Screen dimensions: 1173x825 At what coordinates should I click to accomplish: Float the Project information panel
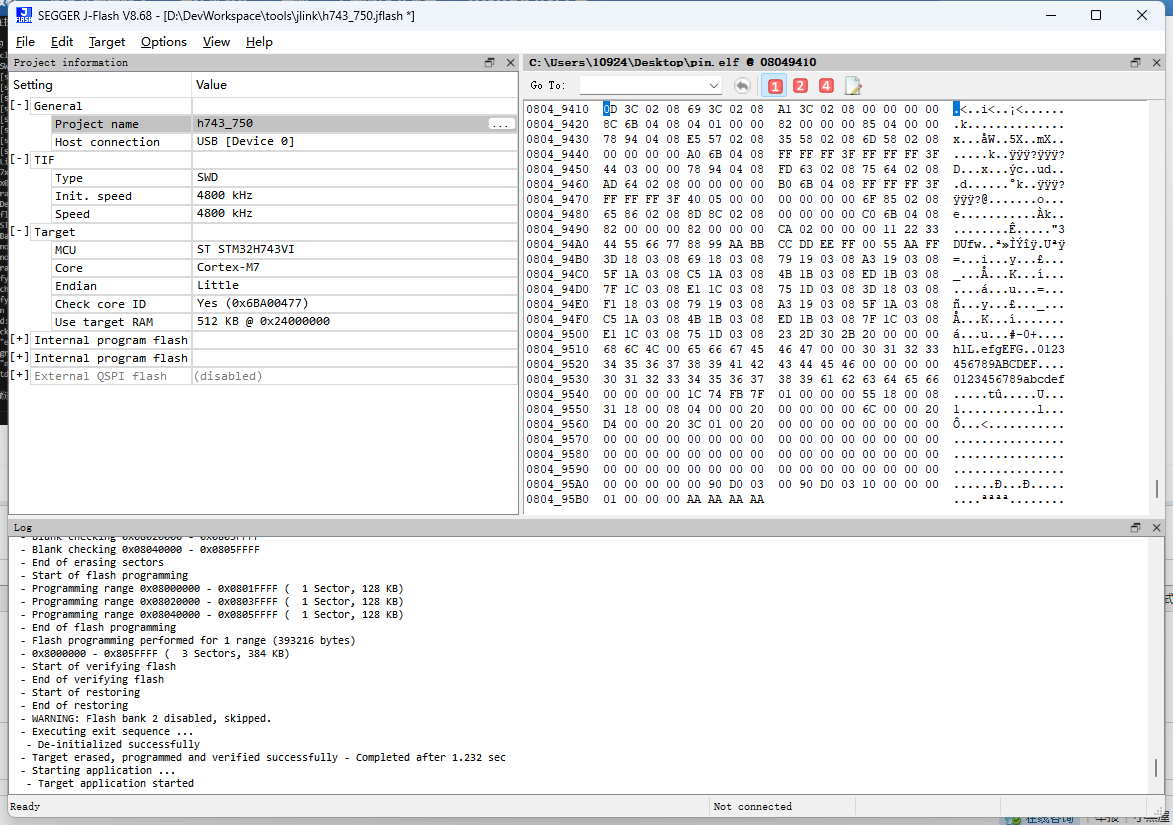[489, 62]
